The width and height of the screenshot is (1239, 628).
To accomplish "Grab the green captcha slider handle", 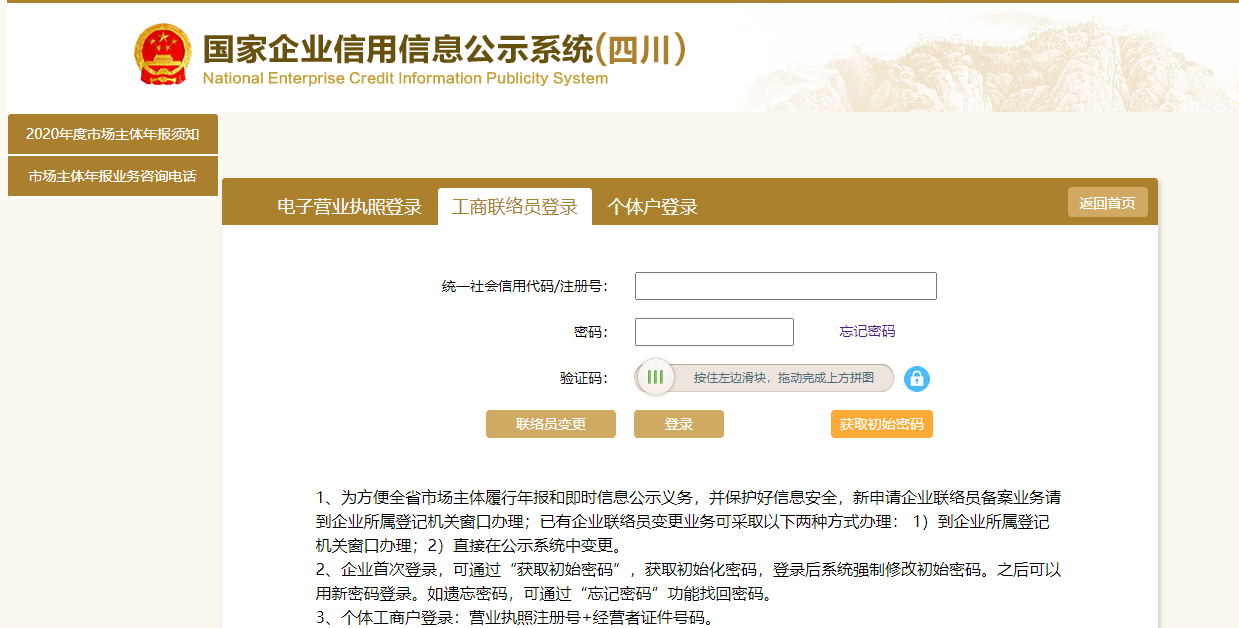I will (655, 377).
